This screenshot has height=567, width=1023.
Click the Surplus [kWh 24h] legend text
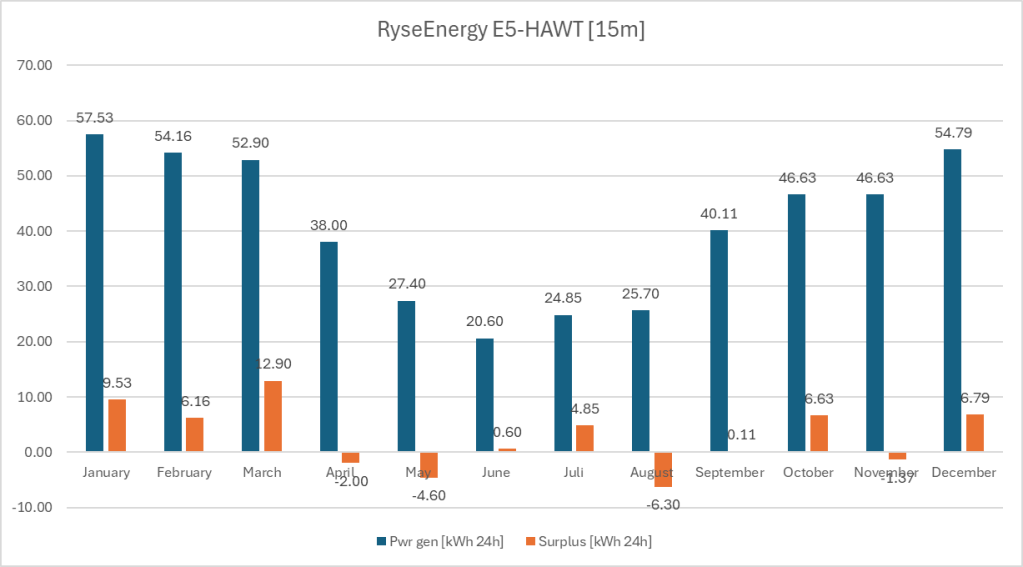599,541
